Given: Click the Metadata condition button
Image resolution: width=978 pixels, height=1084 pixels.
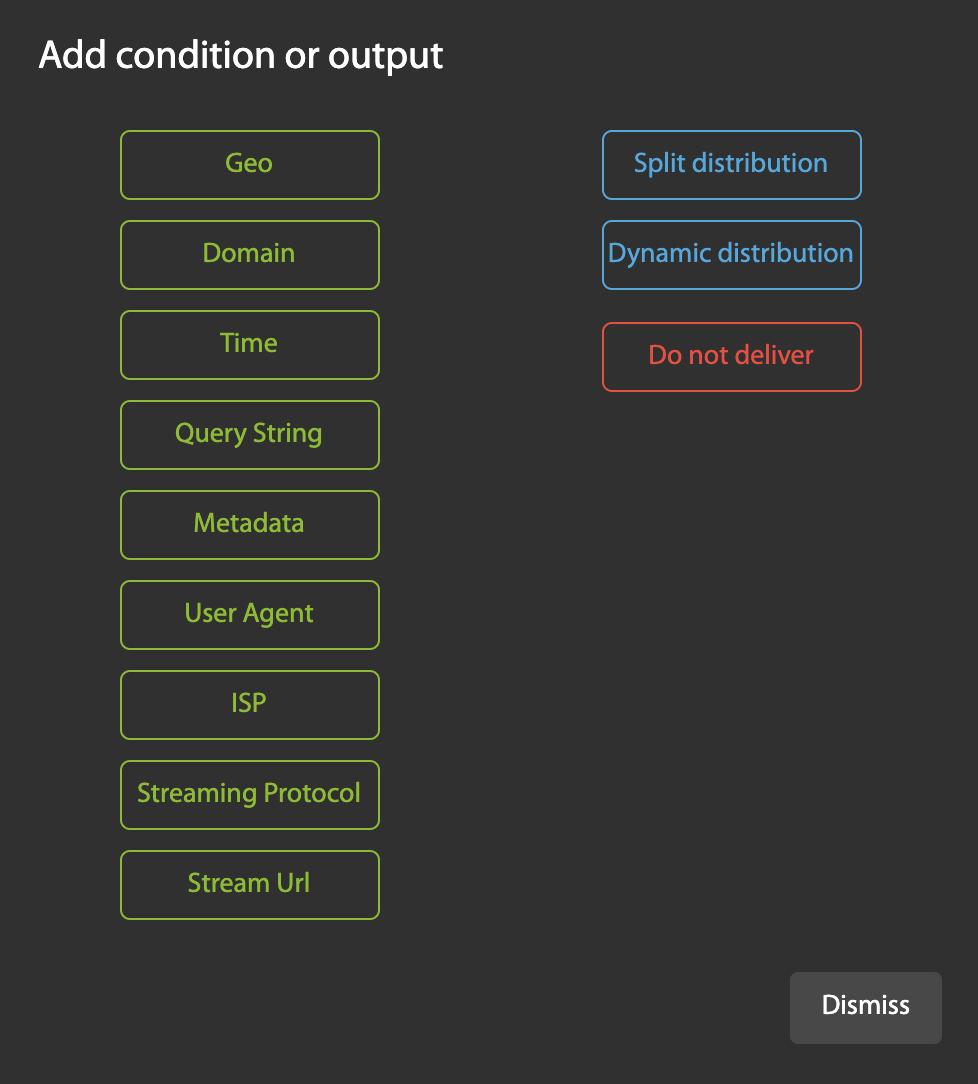Looking at the screenshot, I should pos(250,525).
